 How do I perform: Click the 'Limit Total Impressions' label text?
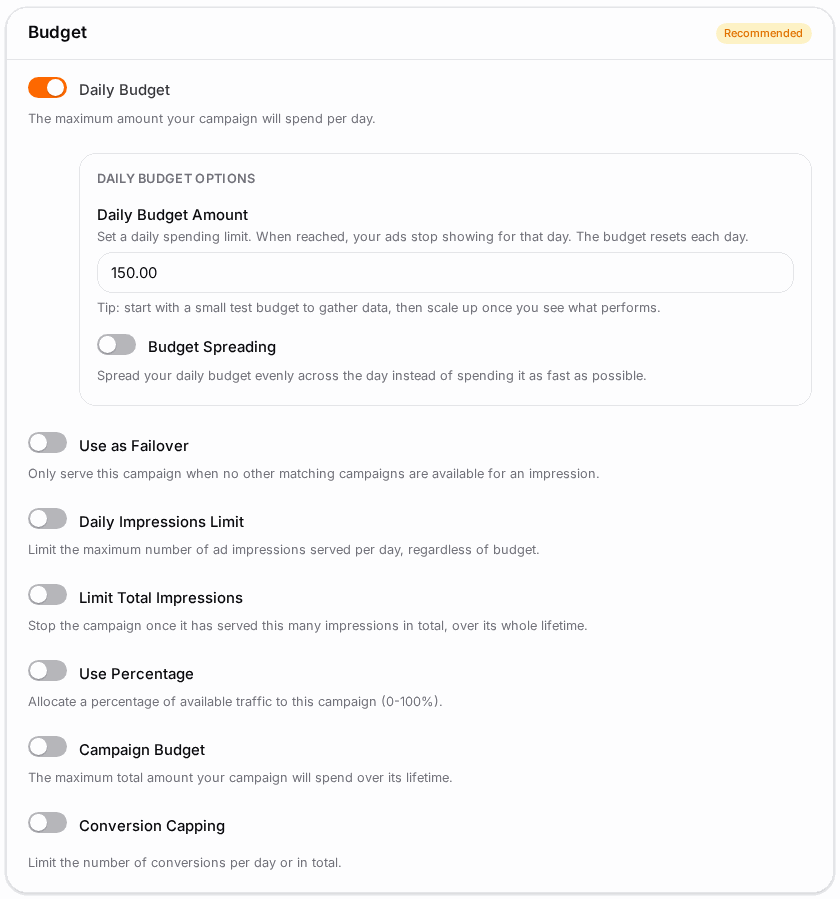(x=161, y=598)
